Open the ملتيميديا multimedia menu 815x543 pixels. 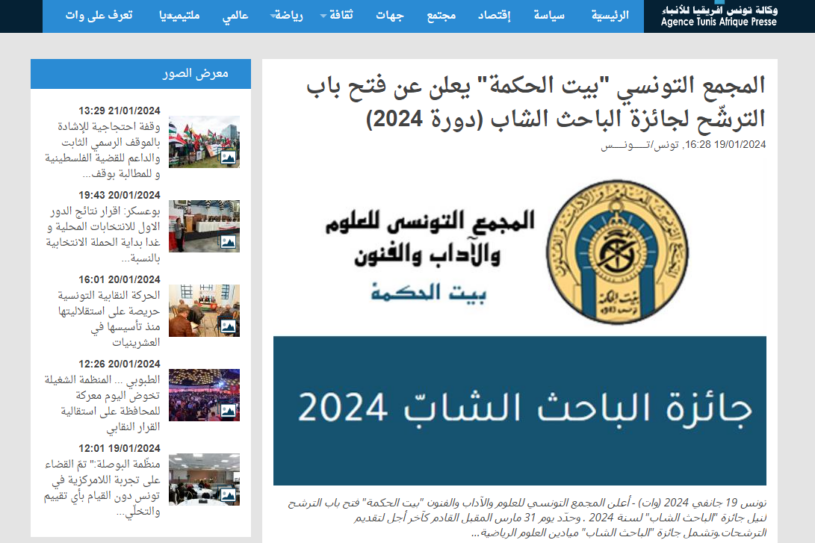(x=178, y=16)
